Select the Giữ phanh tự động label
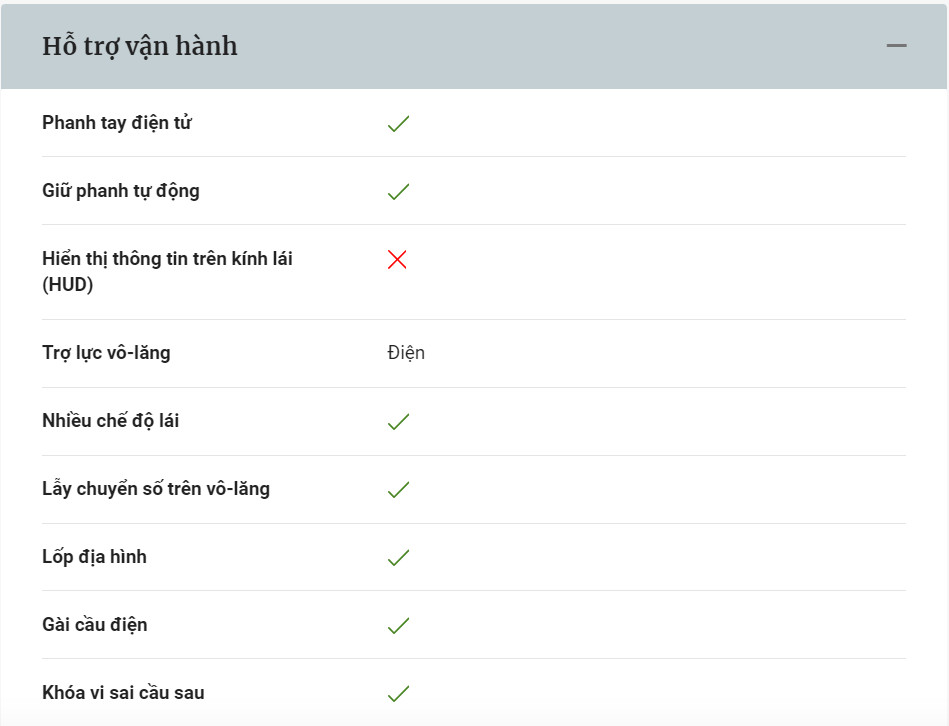Image resolution: width=949 pixels, height=726 pixels. pyautogui.click(x=121, y=191)
